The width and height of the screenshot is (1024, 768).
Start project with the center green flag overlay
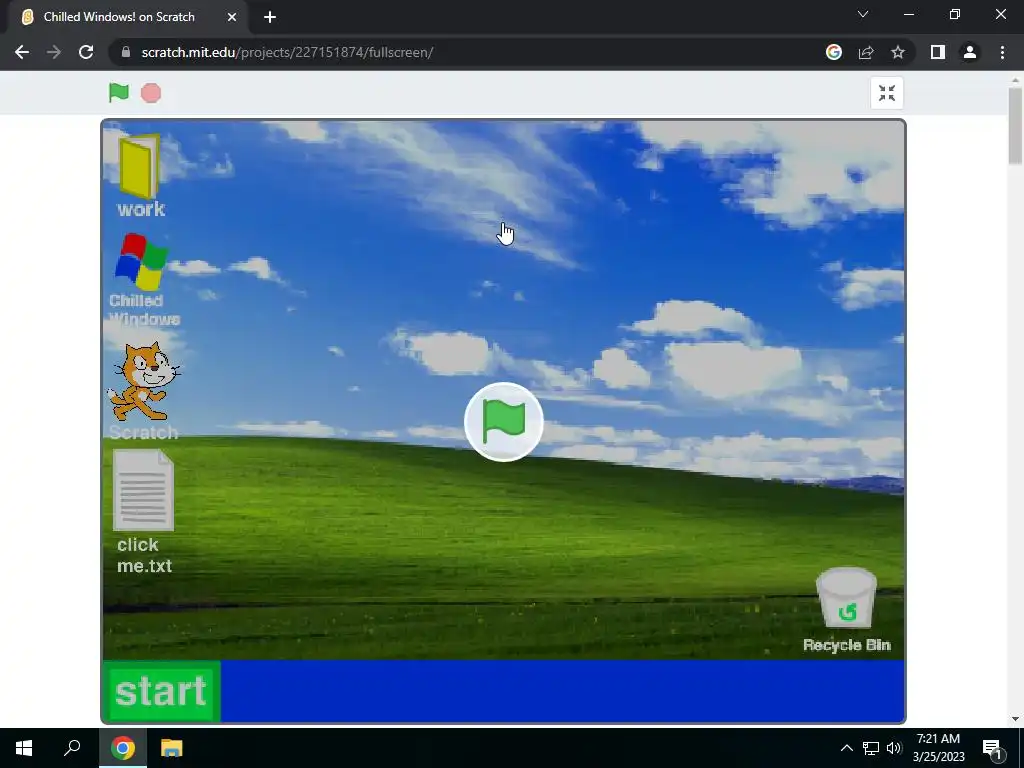[x=504, y=422]
